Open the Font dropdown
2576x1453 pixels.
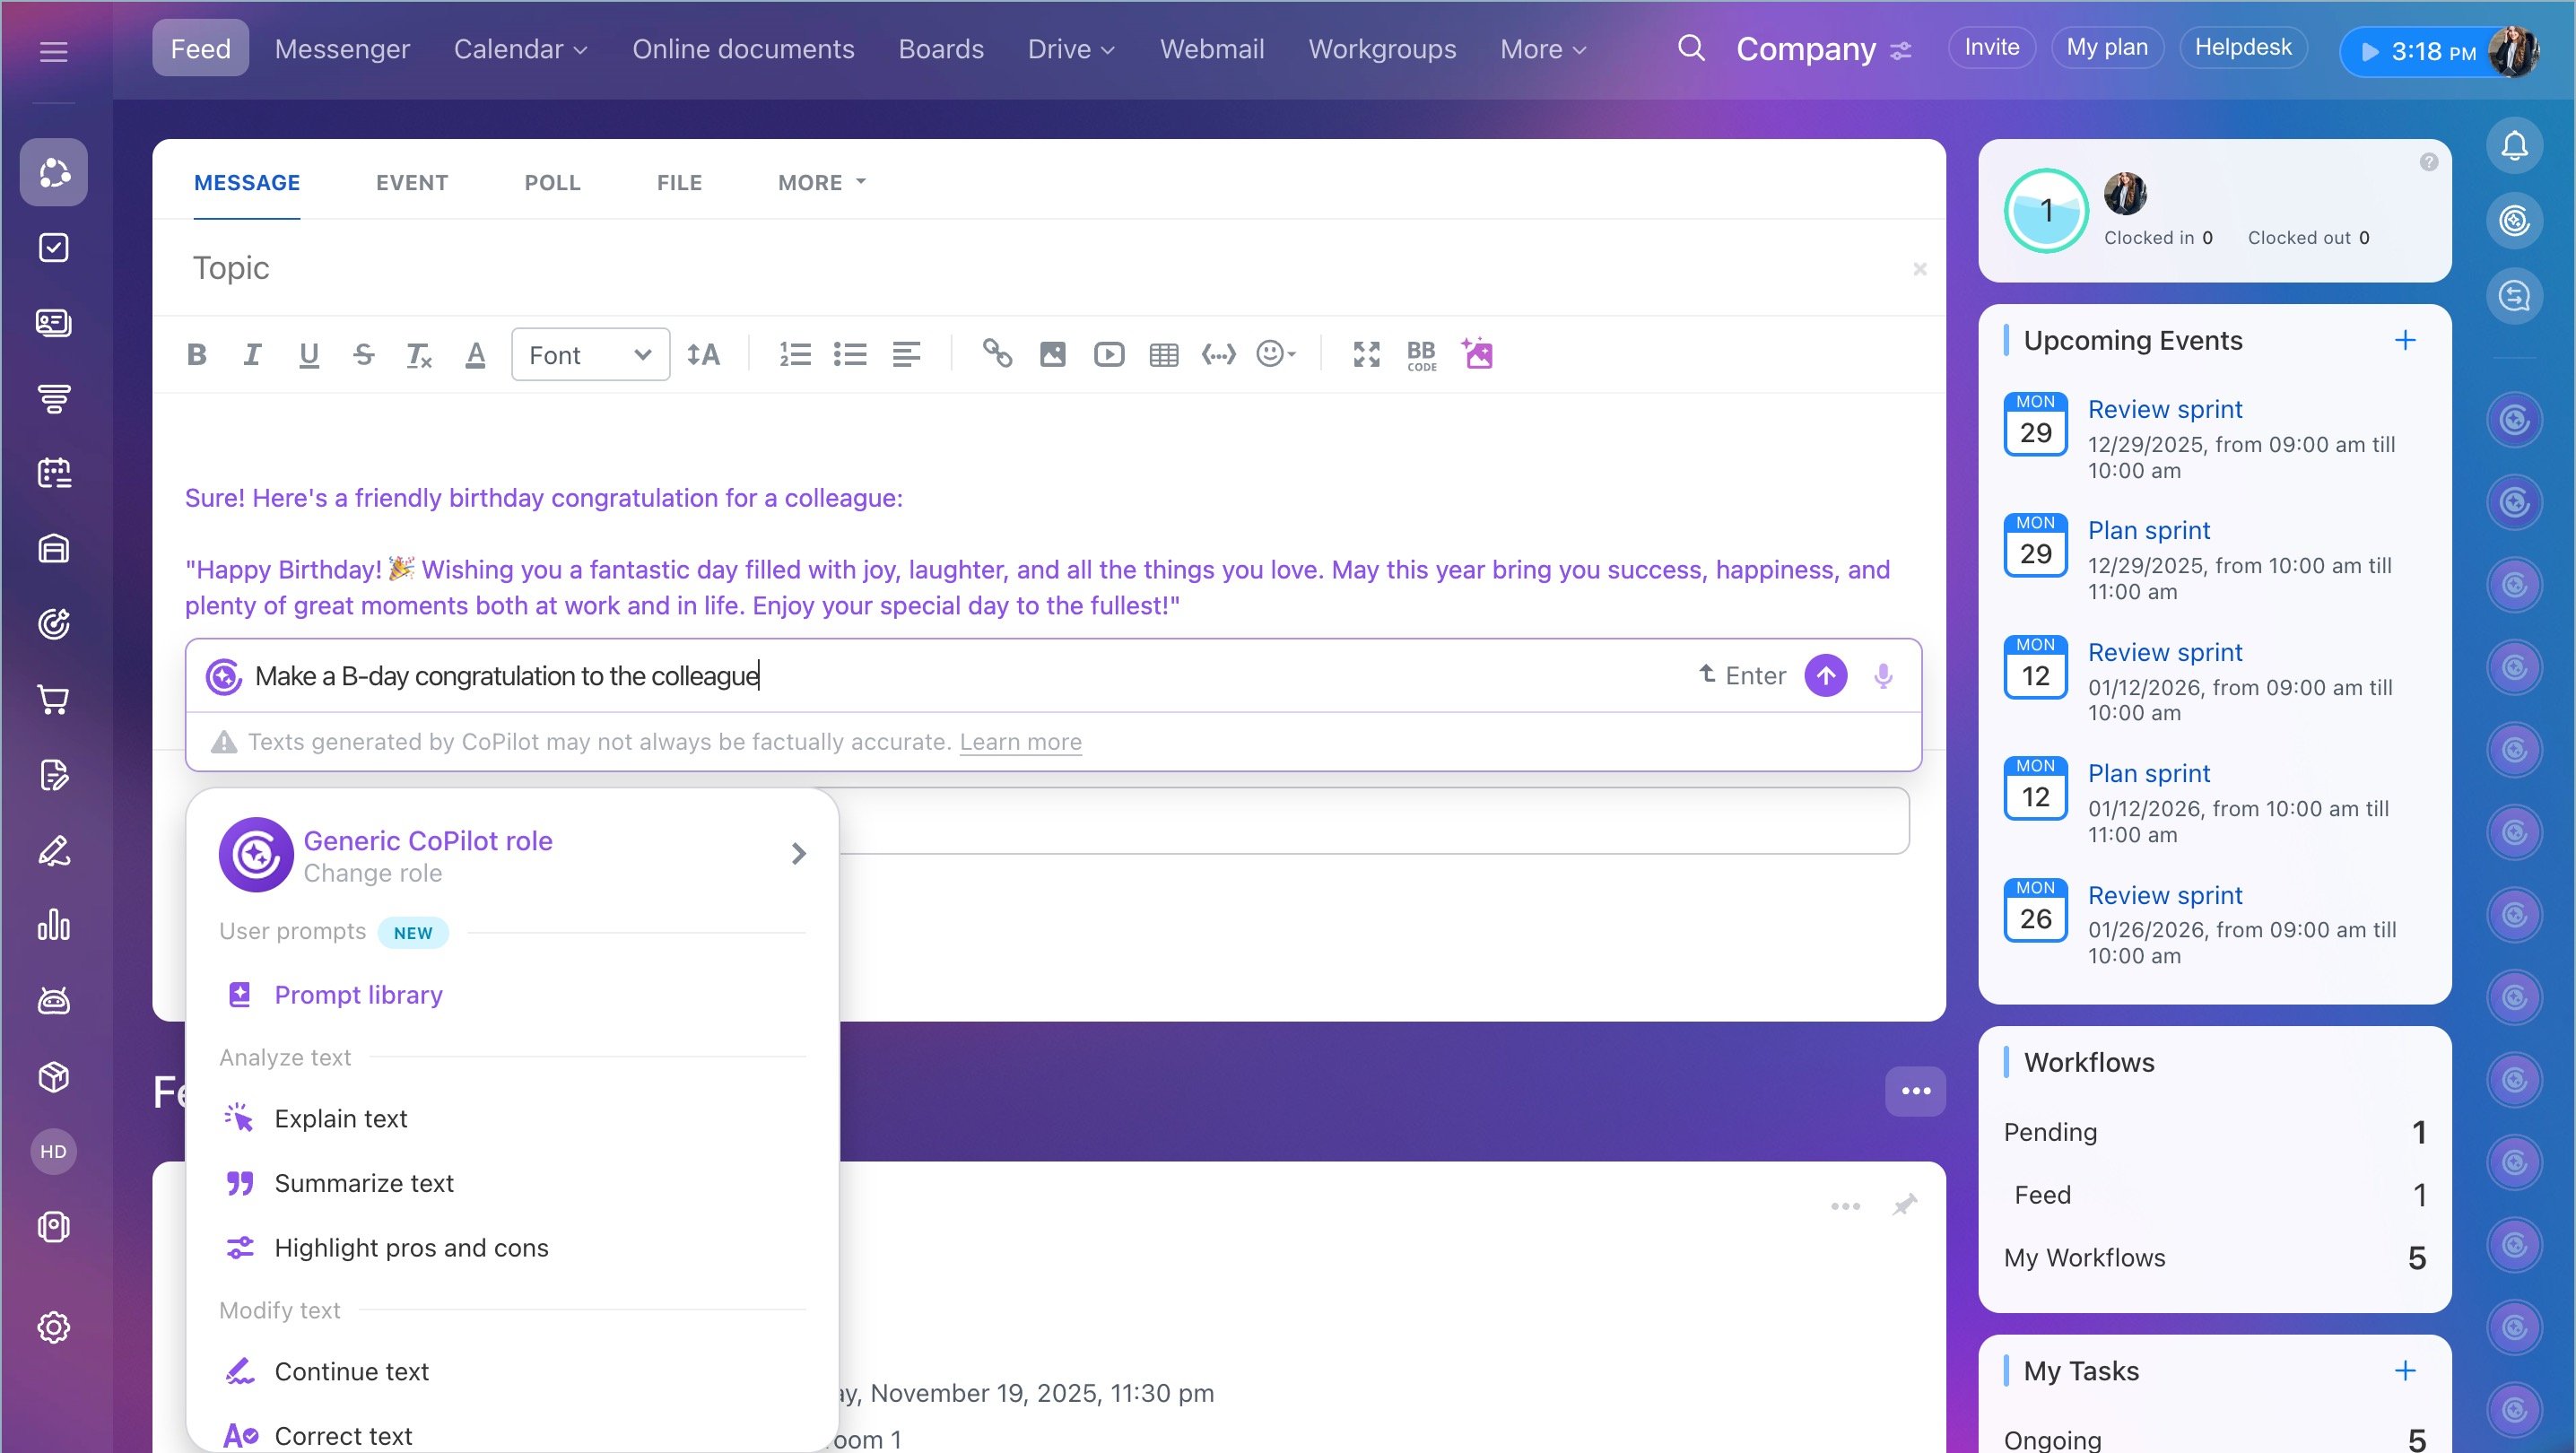click(x=590, y=354)
